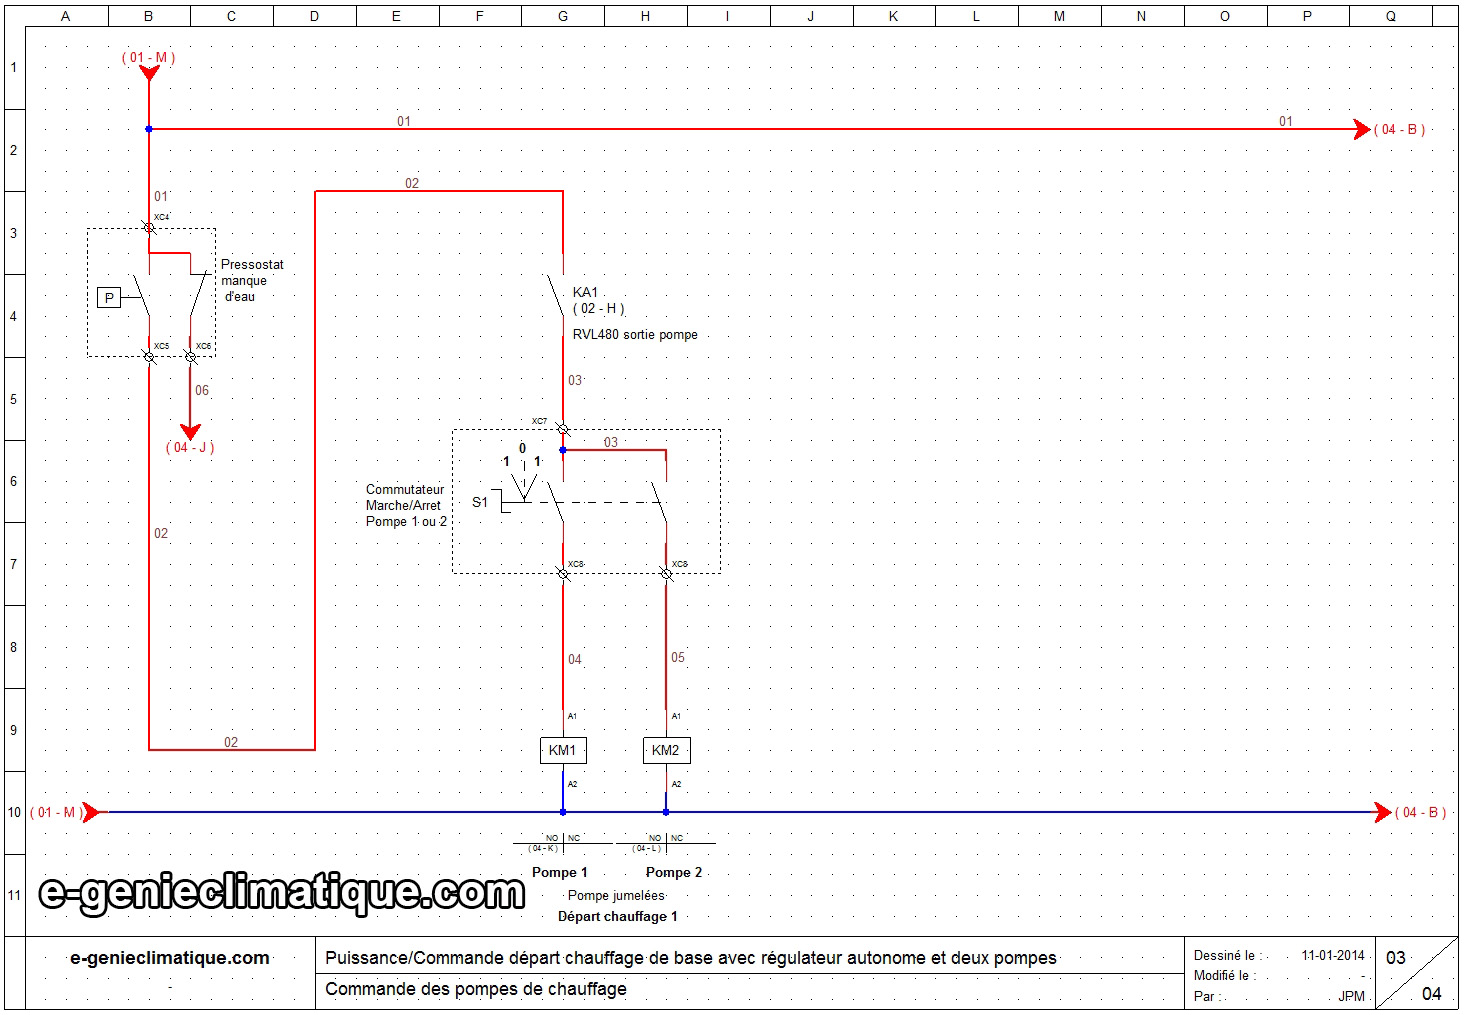Click the blue junction dot below KM2
Screen dimensions: 1465x1015
pyautogui.click(x=666, y=812)
